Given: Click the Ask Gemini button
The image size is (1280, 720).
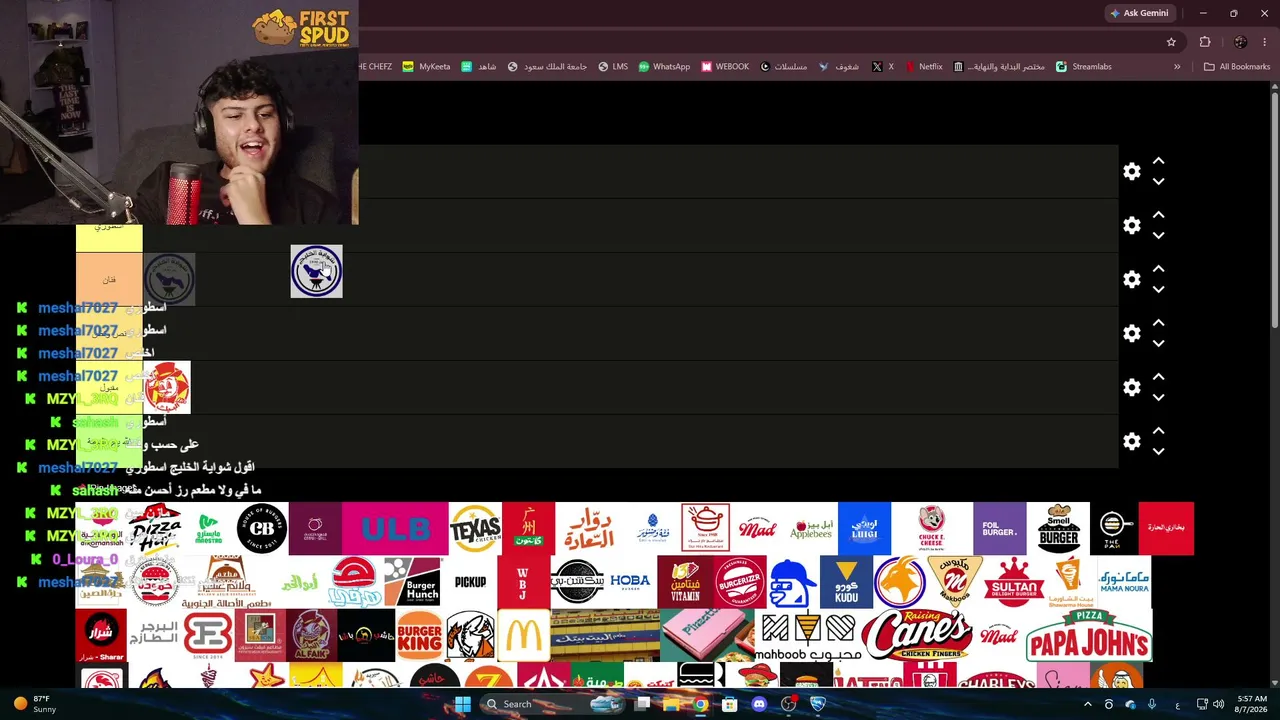Looking at the screenshot, I should tap(1139, 13).
